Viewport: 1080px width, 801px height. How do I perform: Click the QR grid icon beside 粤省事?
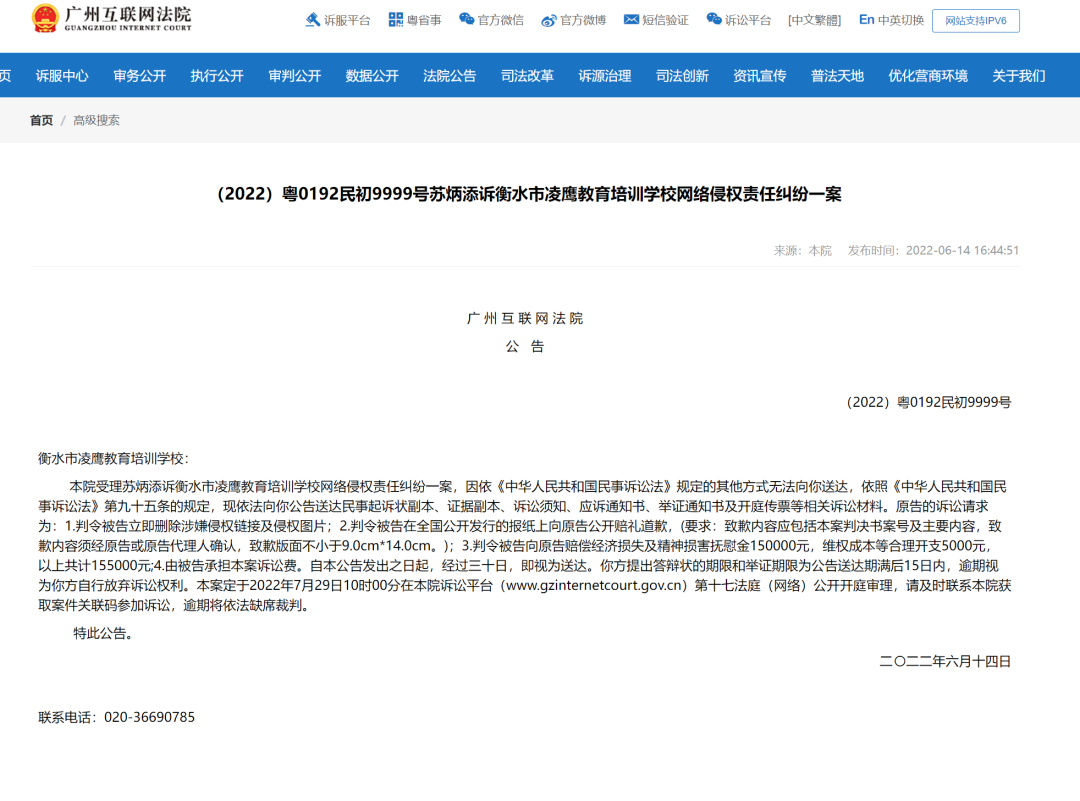tap(395, 20)
